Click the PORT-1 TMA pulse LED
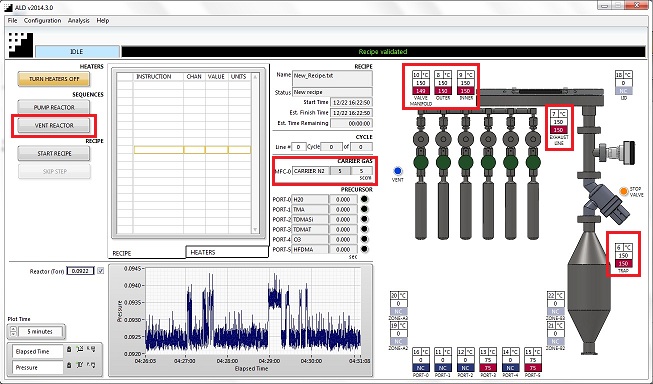Screen dimensions: 653x384 tap(364, 209)
